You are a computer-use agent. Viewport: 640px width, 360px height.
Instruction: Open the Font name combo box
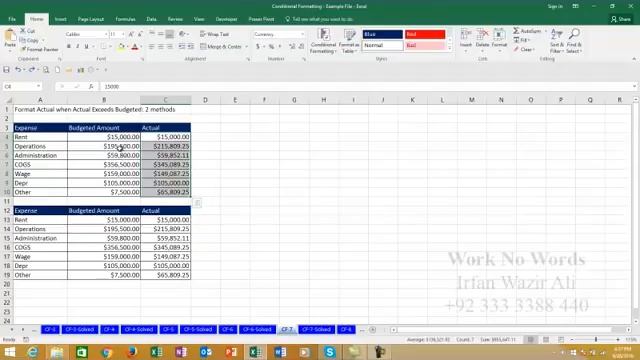86,34
